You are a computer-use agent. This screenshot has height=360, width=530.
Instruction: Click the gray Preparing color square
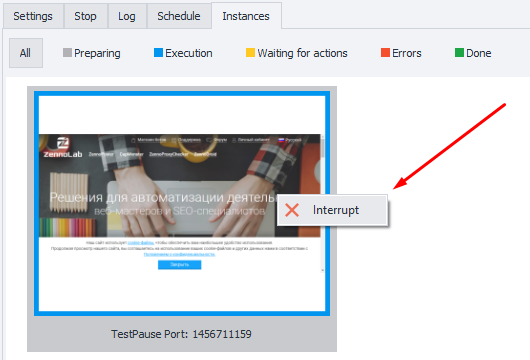click(67, 52)
